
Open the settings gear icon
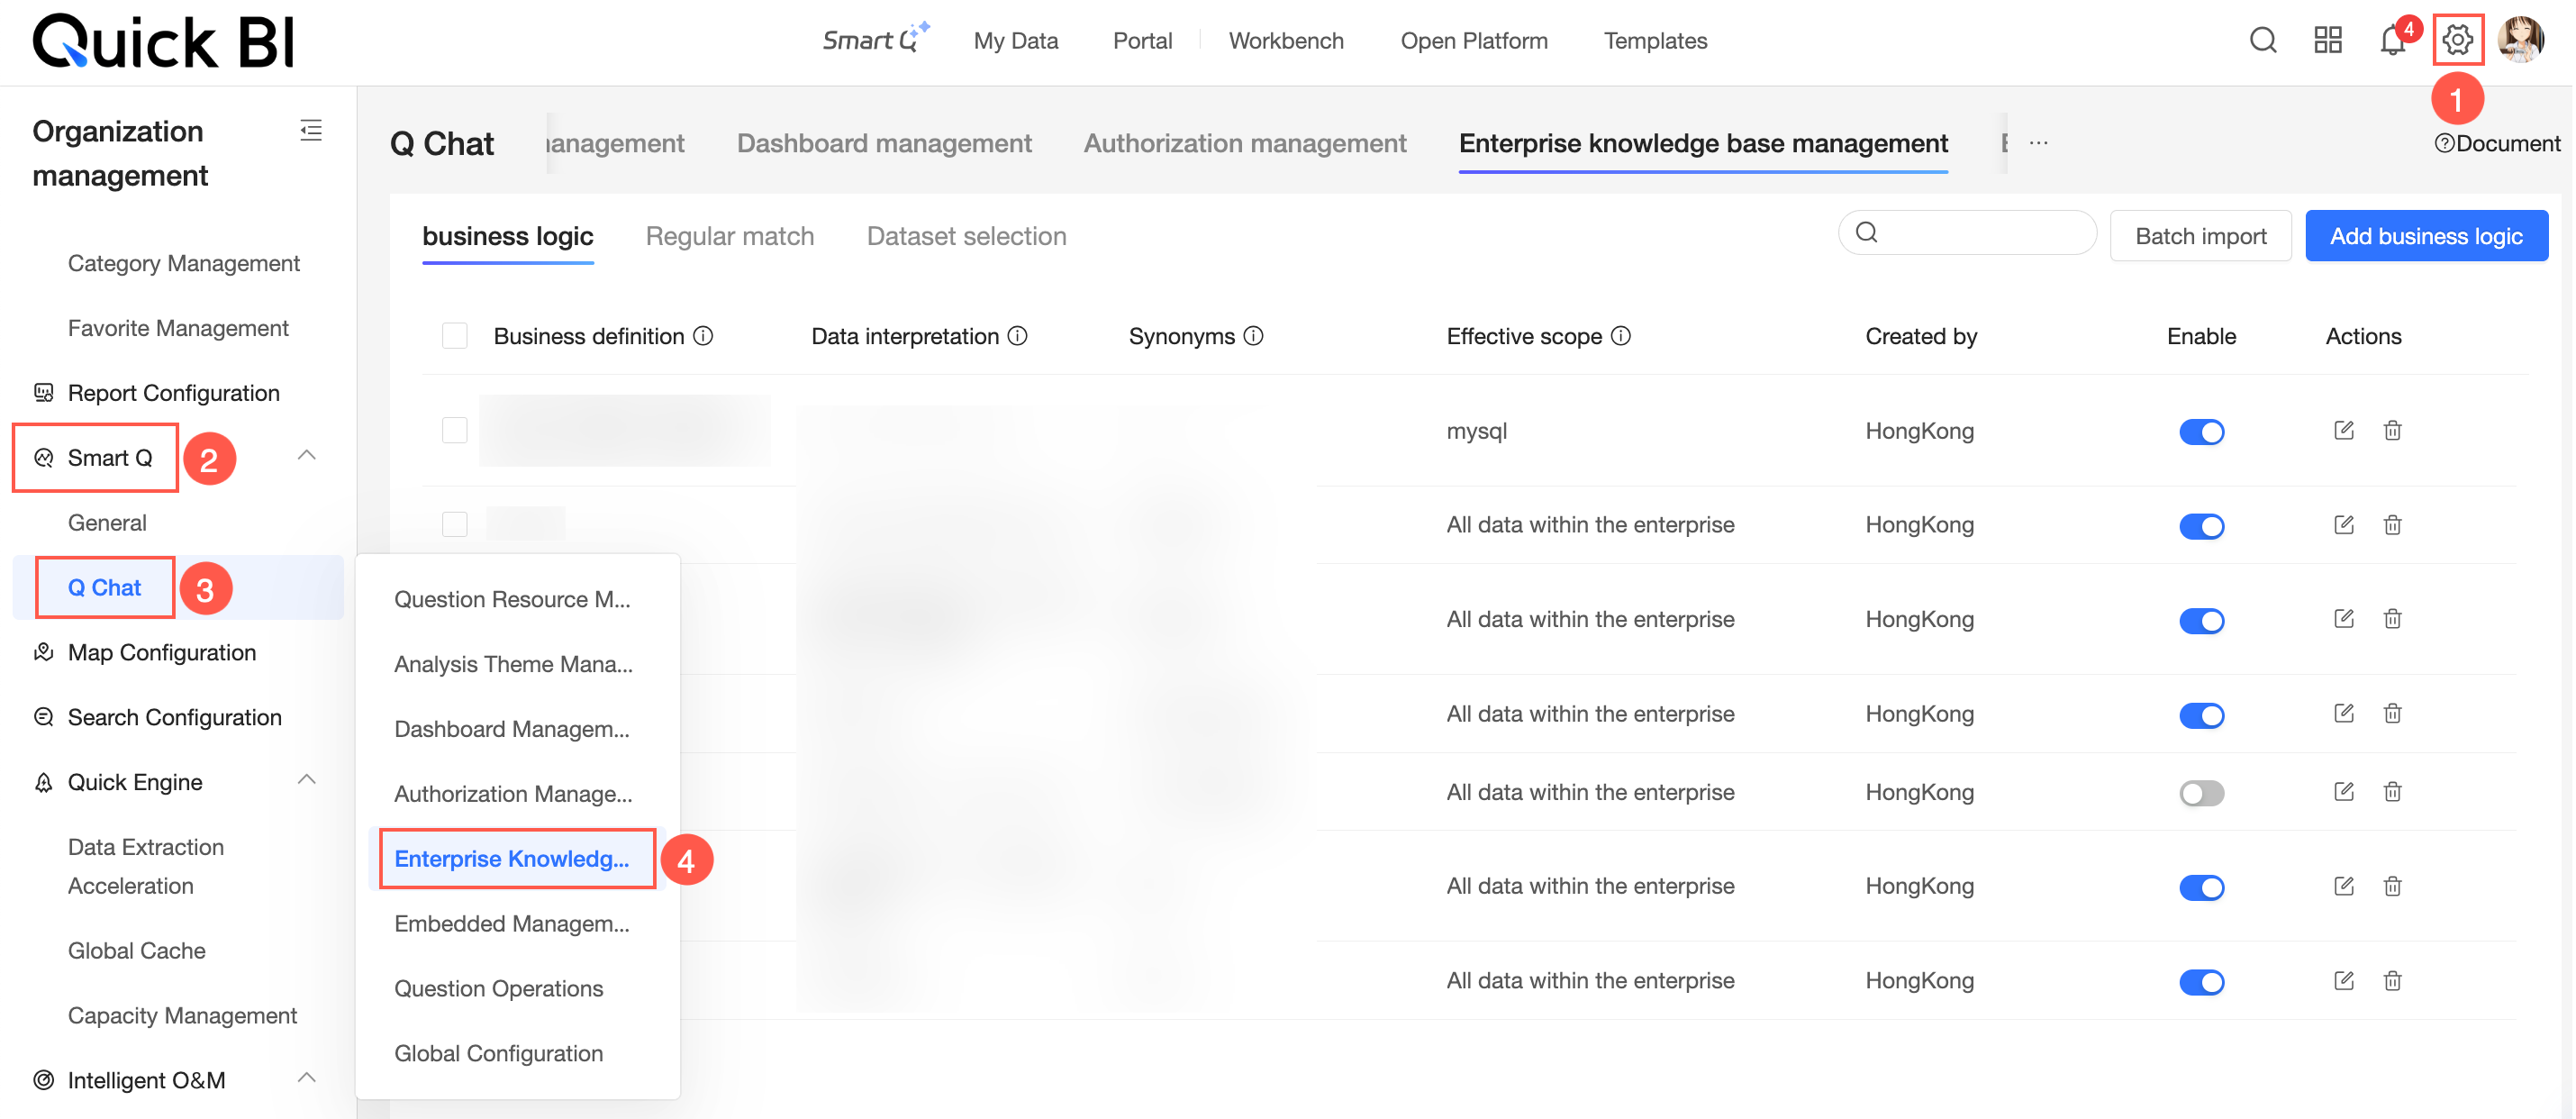pos(2456,40)
